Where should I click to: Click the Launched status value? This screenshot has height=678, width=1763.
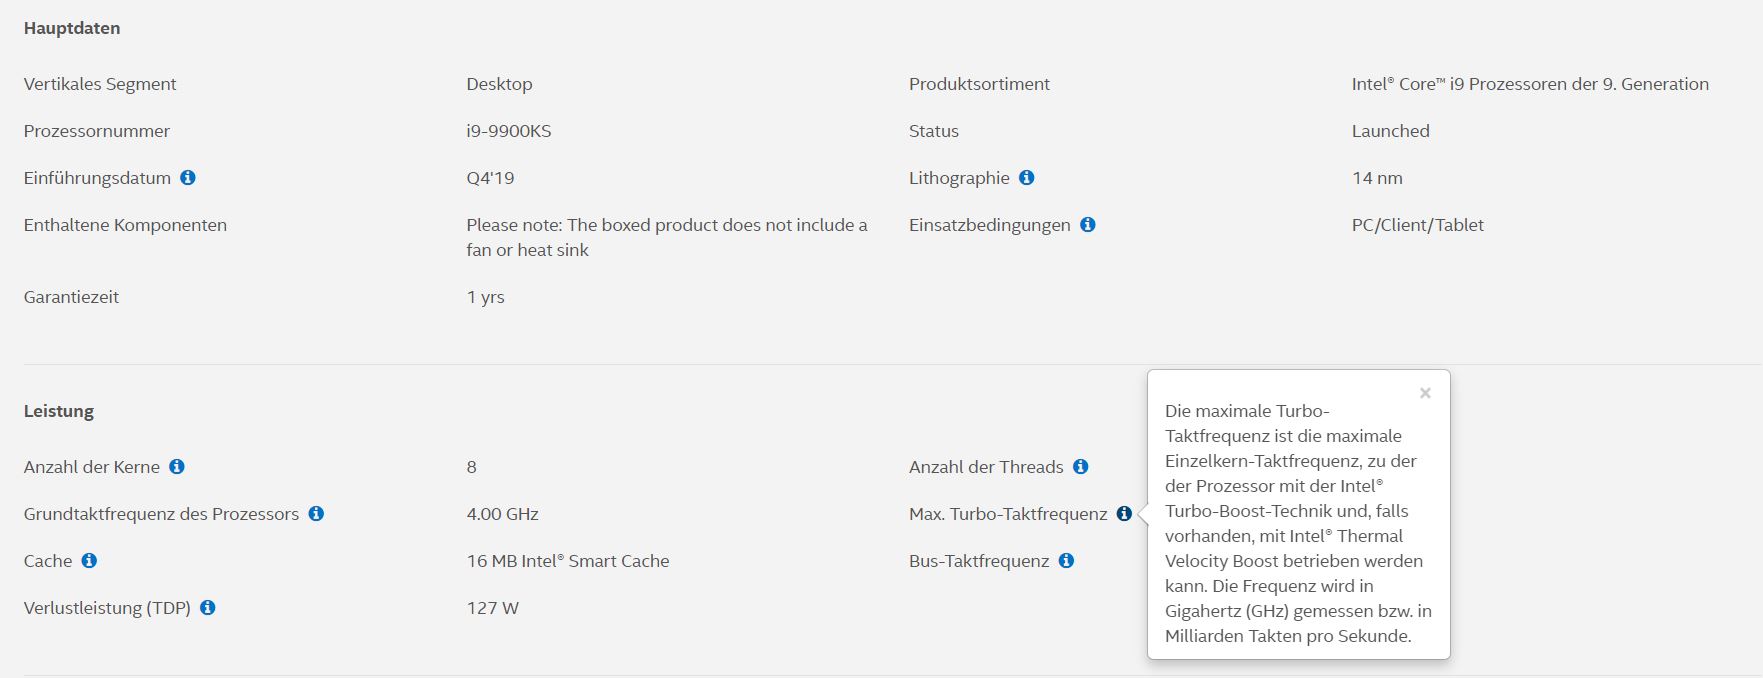[1390, 131]
